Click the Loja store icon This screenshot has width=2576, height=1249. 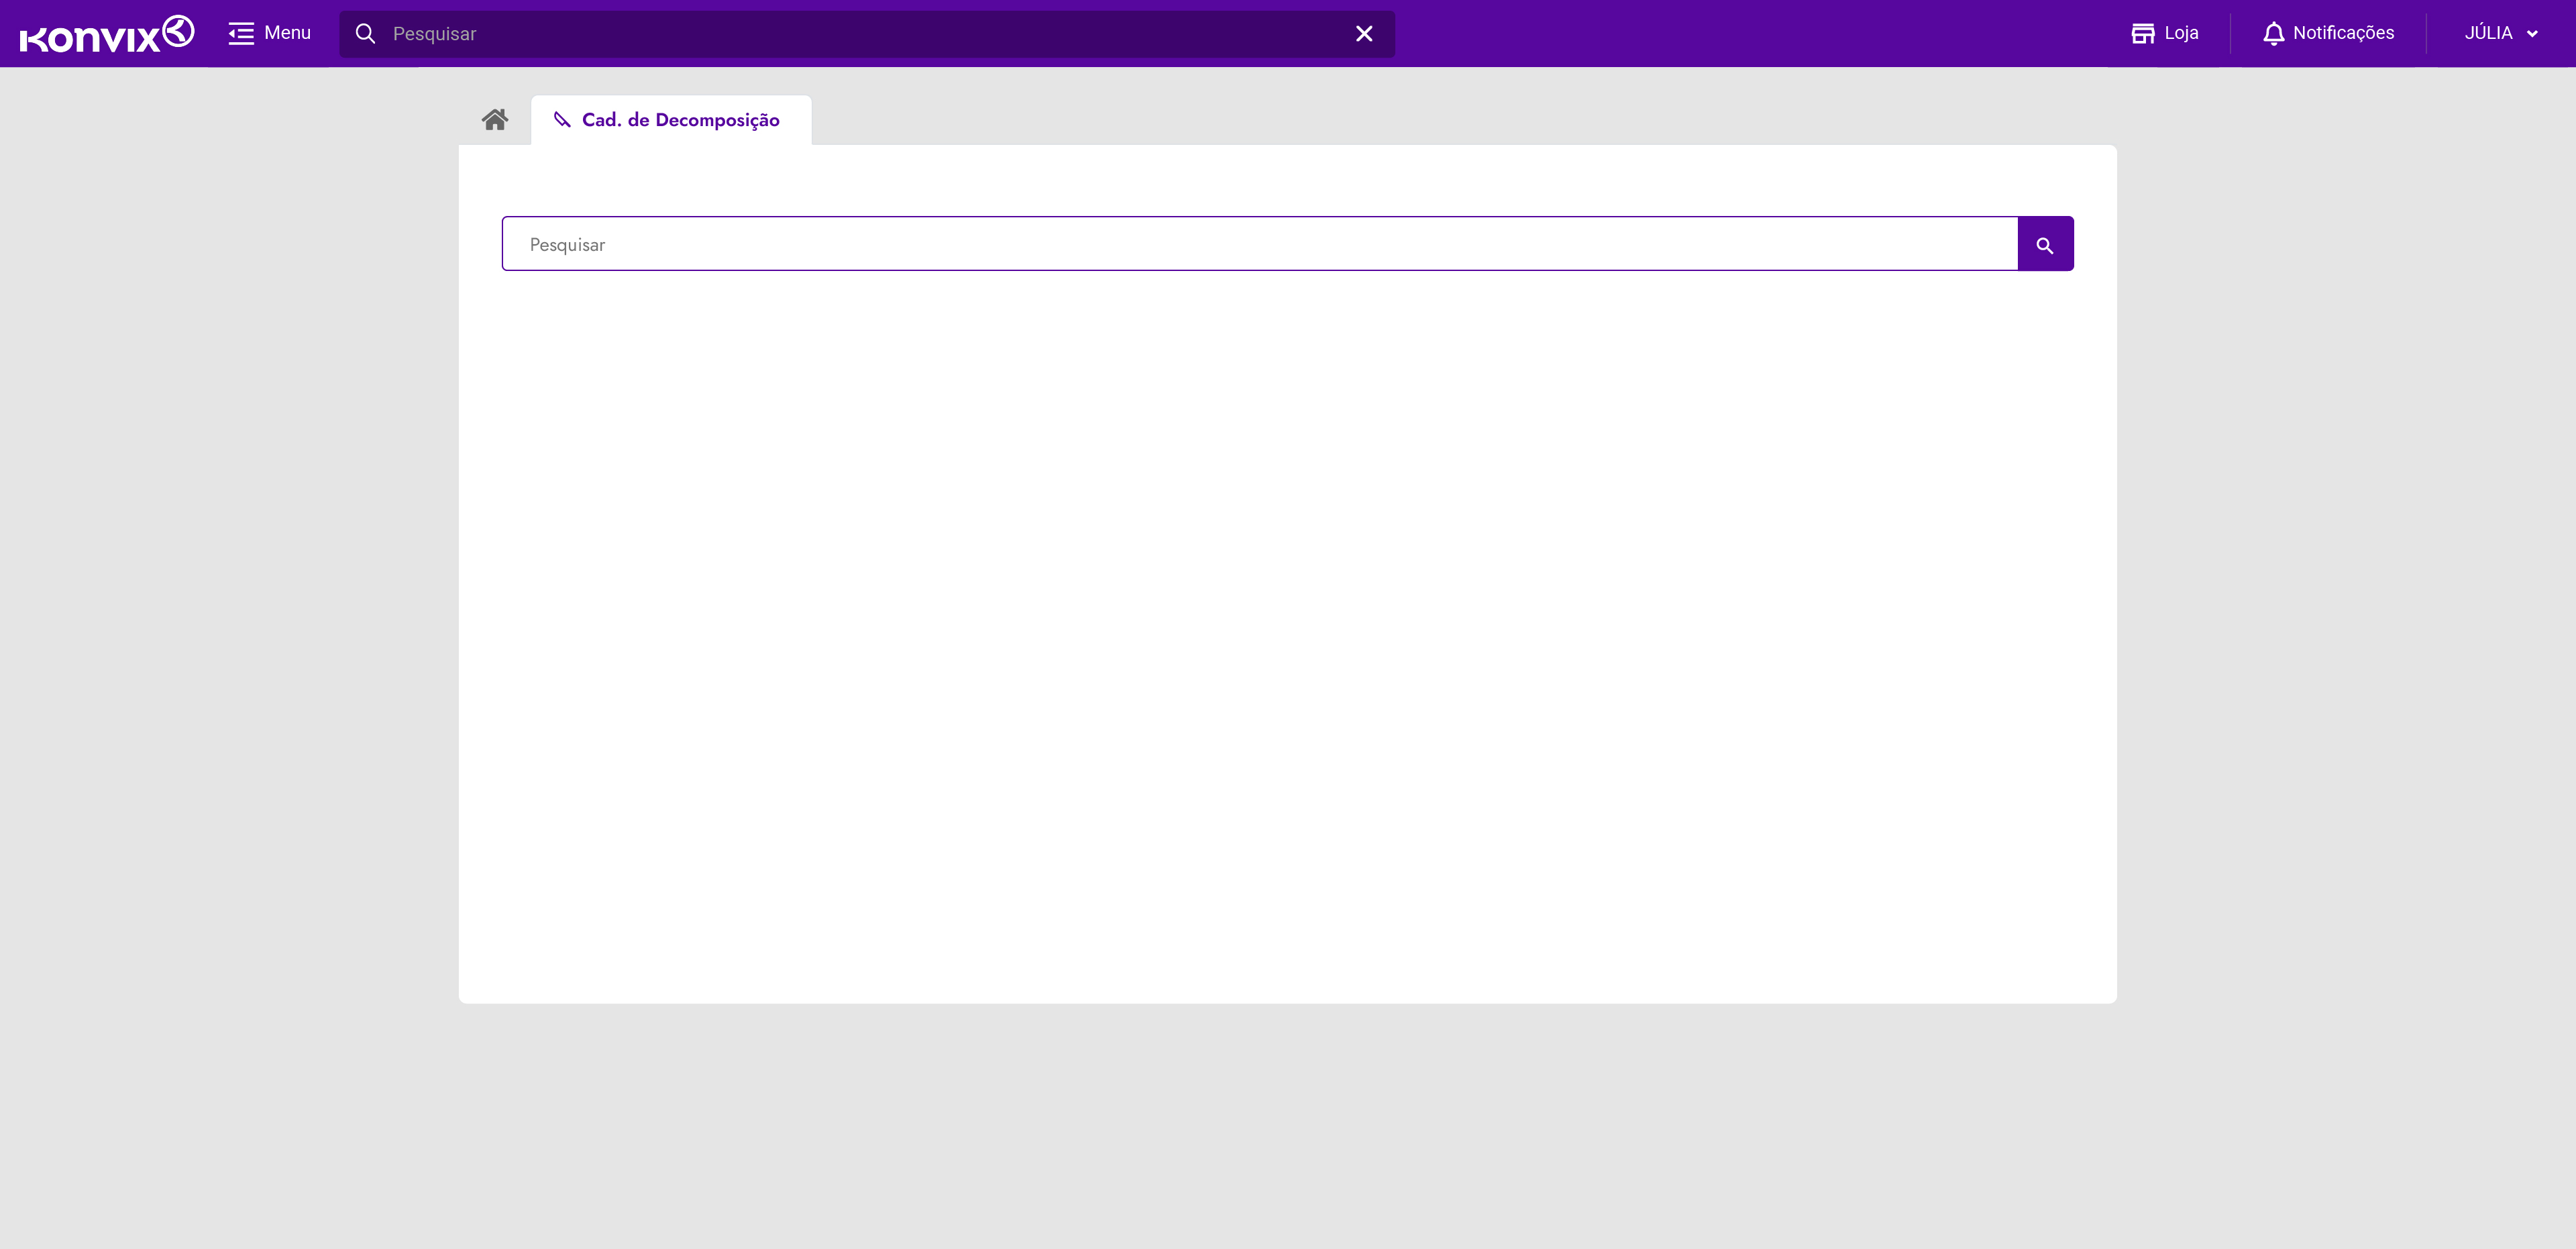2142,33
